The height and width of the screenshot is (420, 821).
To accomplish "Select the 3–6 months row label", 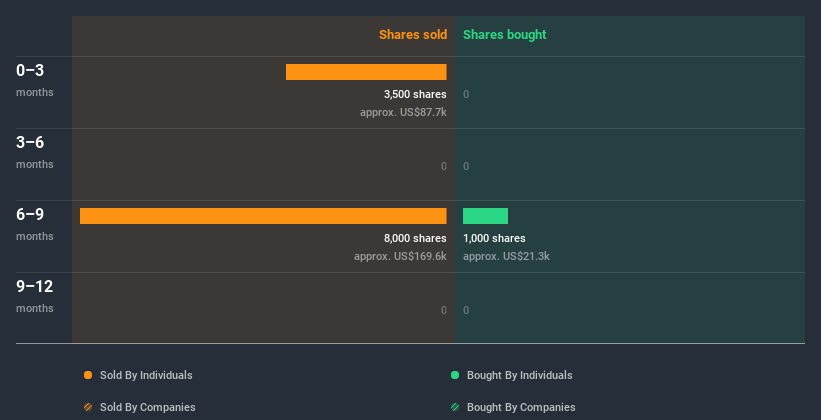I will point(35,152).
